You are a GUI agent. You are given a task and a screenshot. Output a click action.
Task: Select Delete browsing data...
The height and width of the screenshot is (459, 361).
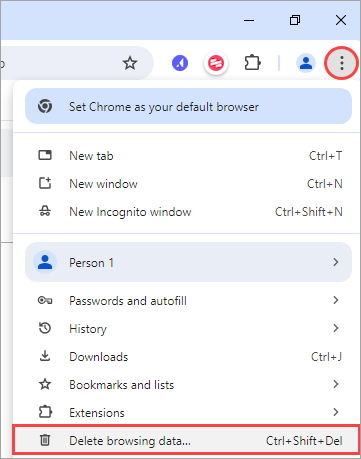186,440
